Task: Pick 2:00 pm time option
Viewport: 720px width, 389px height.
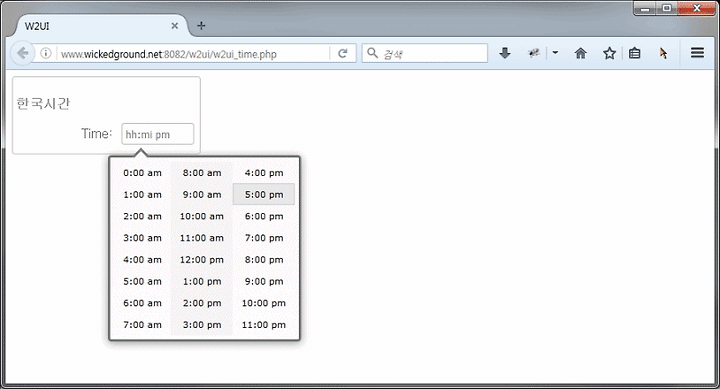Action: click(x=202, y=303)
